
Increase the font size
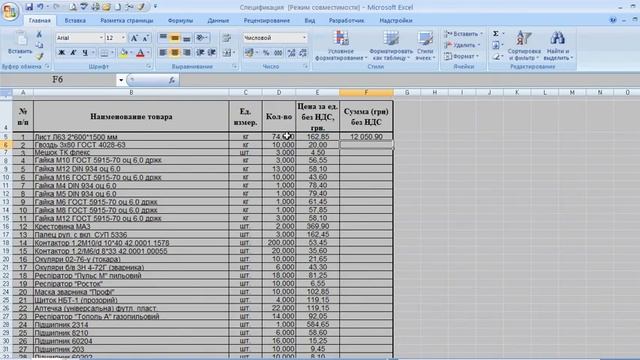(x=134, y=38)
